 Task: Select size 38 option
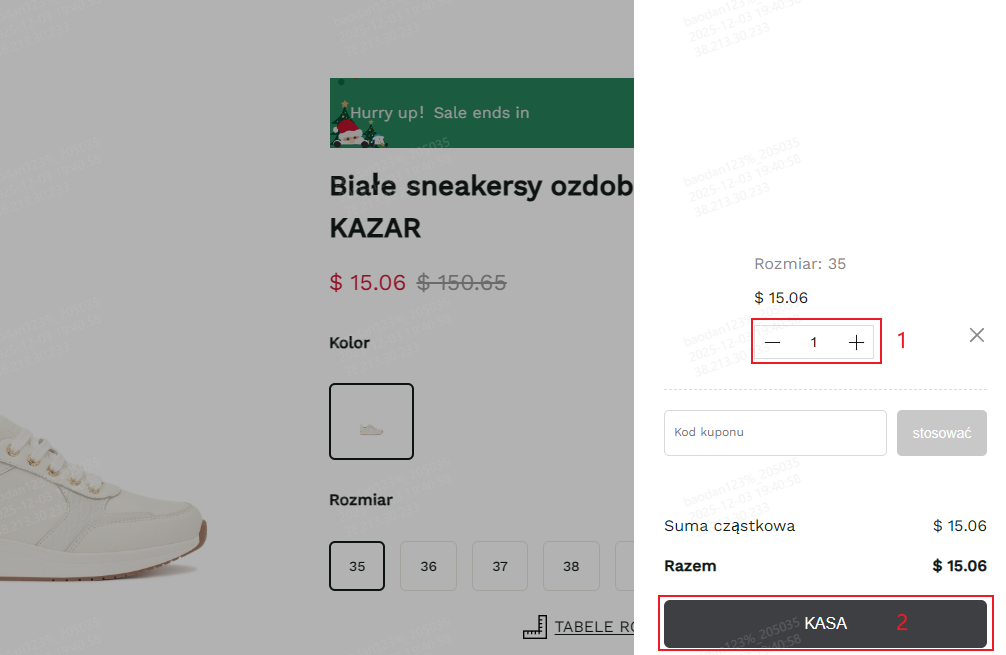point(571,565)
